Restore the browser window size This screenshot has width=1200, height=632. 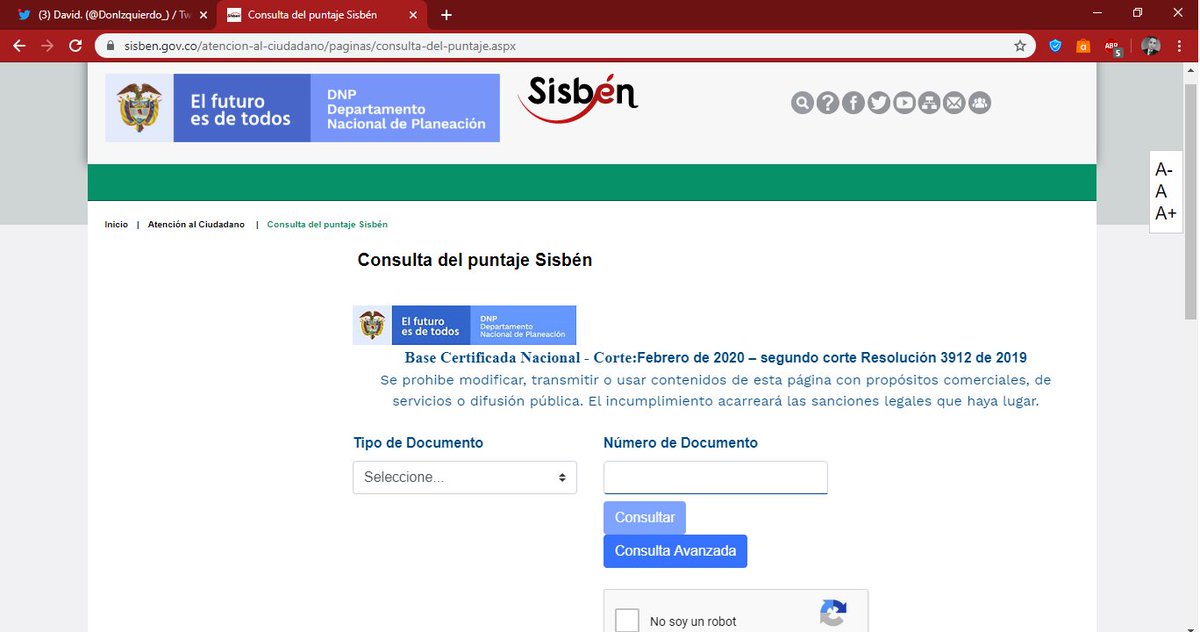1137,13
